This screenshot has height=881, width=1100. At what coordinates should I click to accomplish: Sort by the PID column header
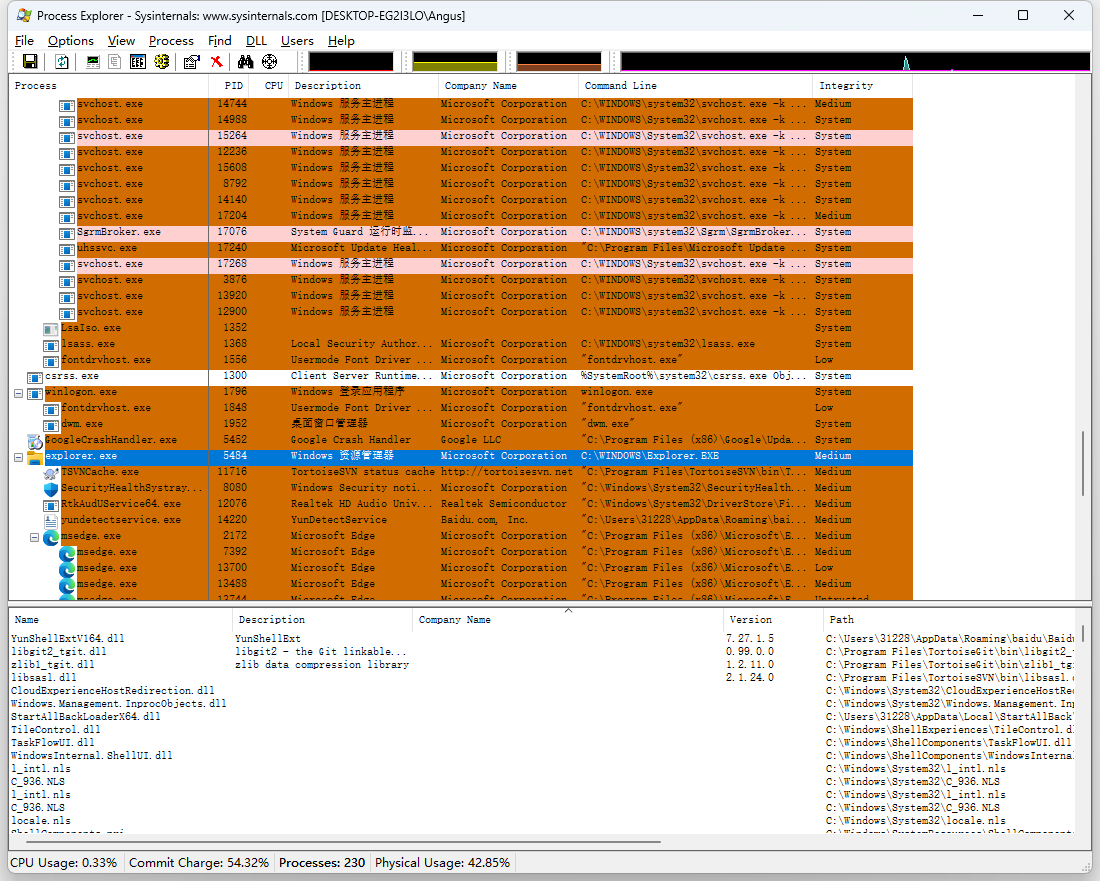coord(229,86)
